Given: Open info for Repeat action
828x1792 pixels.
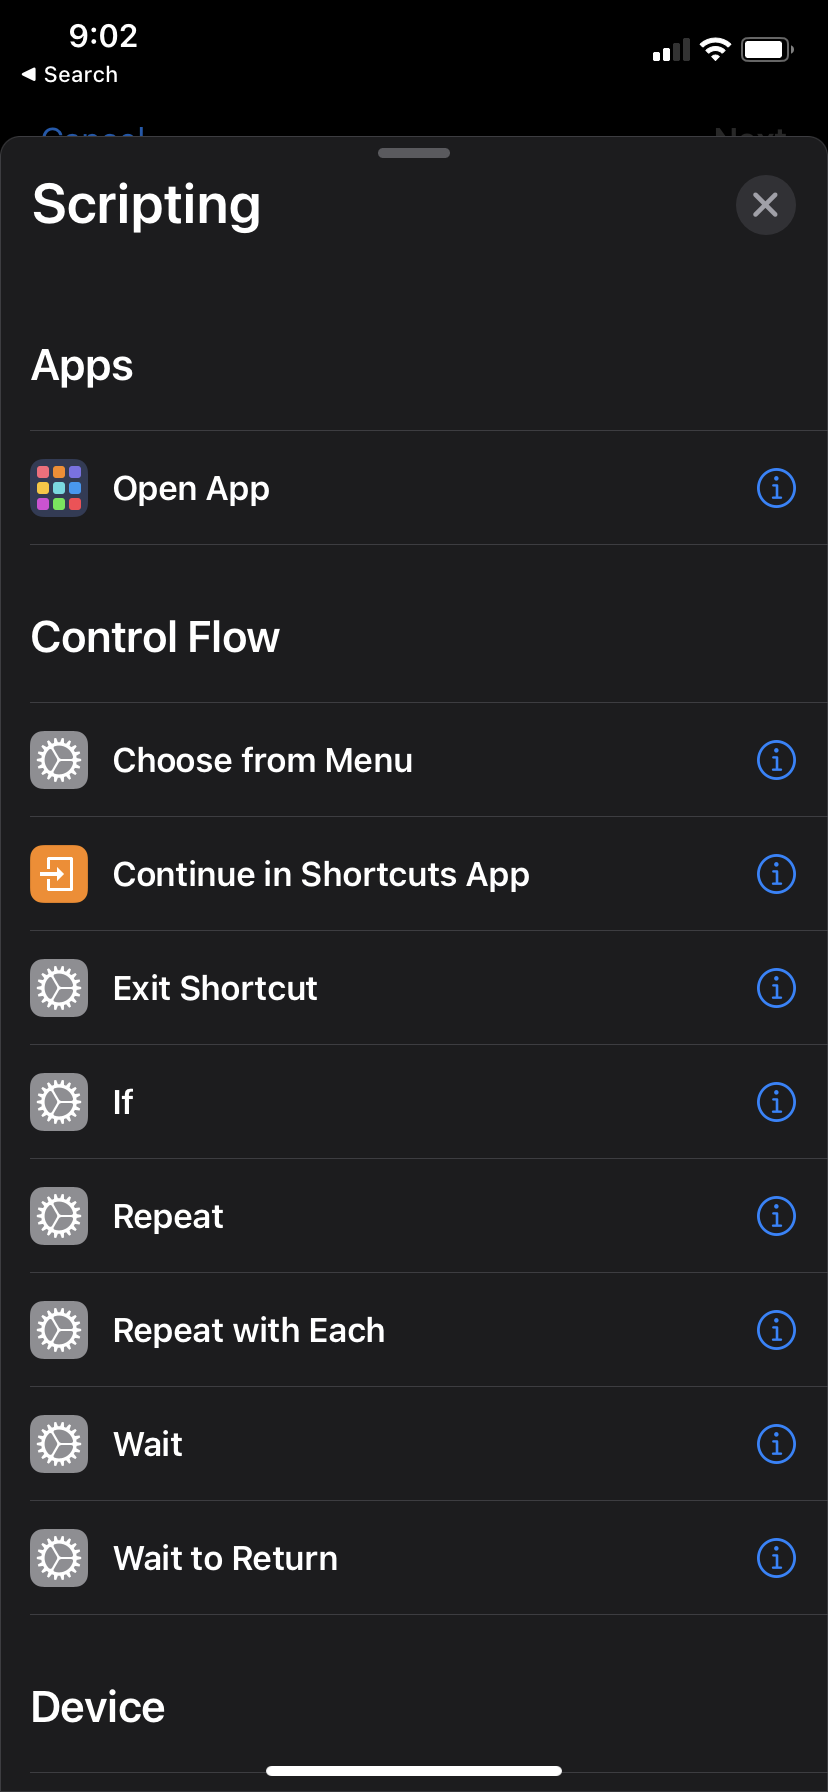Looking at the screenshot, I should click(x=776, y=1216).
